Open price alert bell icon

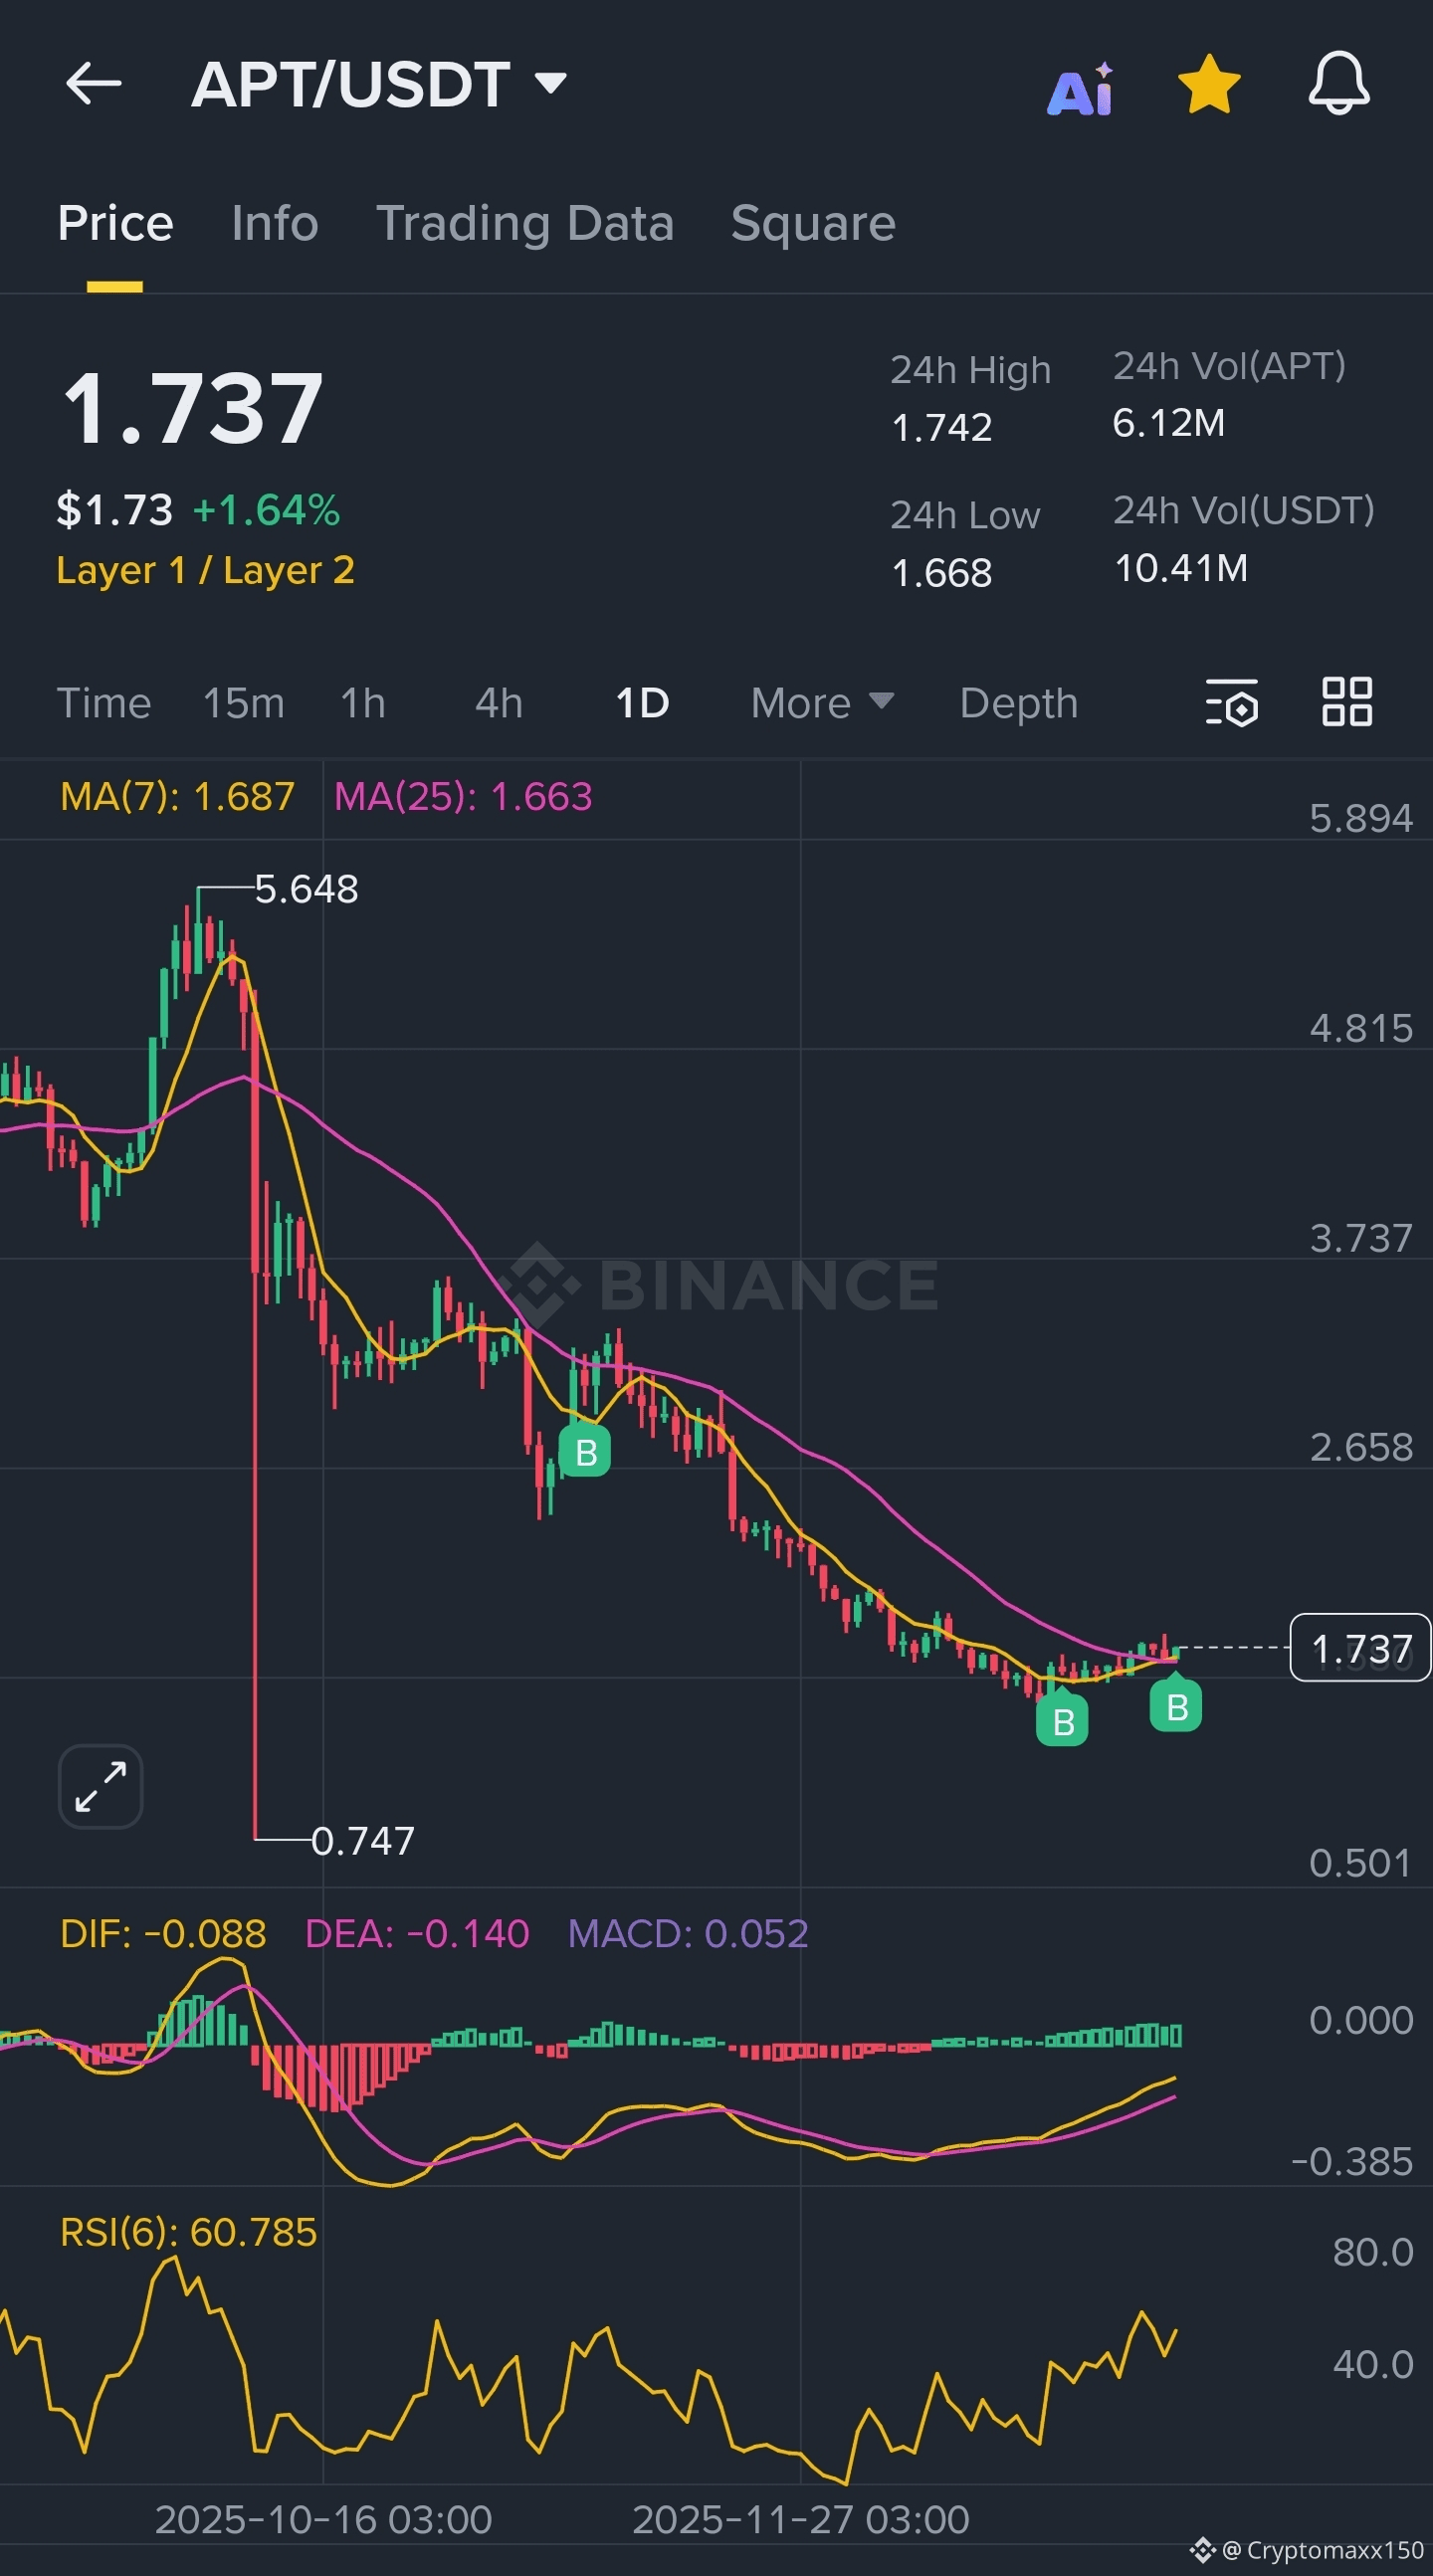1339,84
